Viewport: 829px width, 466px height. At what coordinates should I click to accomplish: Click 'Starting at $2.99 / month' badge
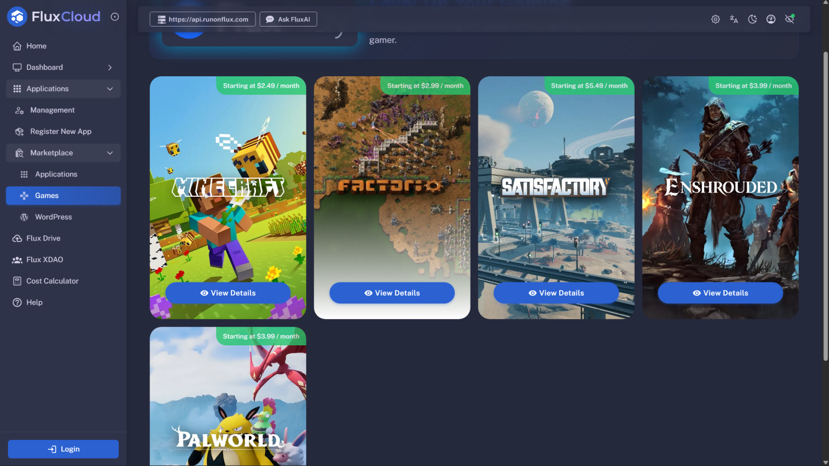coord(425,86)
